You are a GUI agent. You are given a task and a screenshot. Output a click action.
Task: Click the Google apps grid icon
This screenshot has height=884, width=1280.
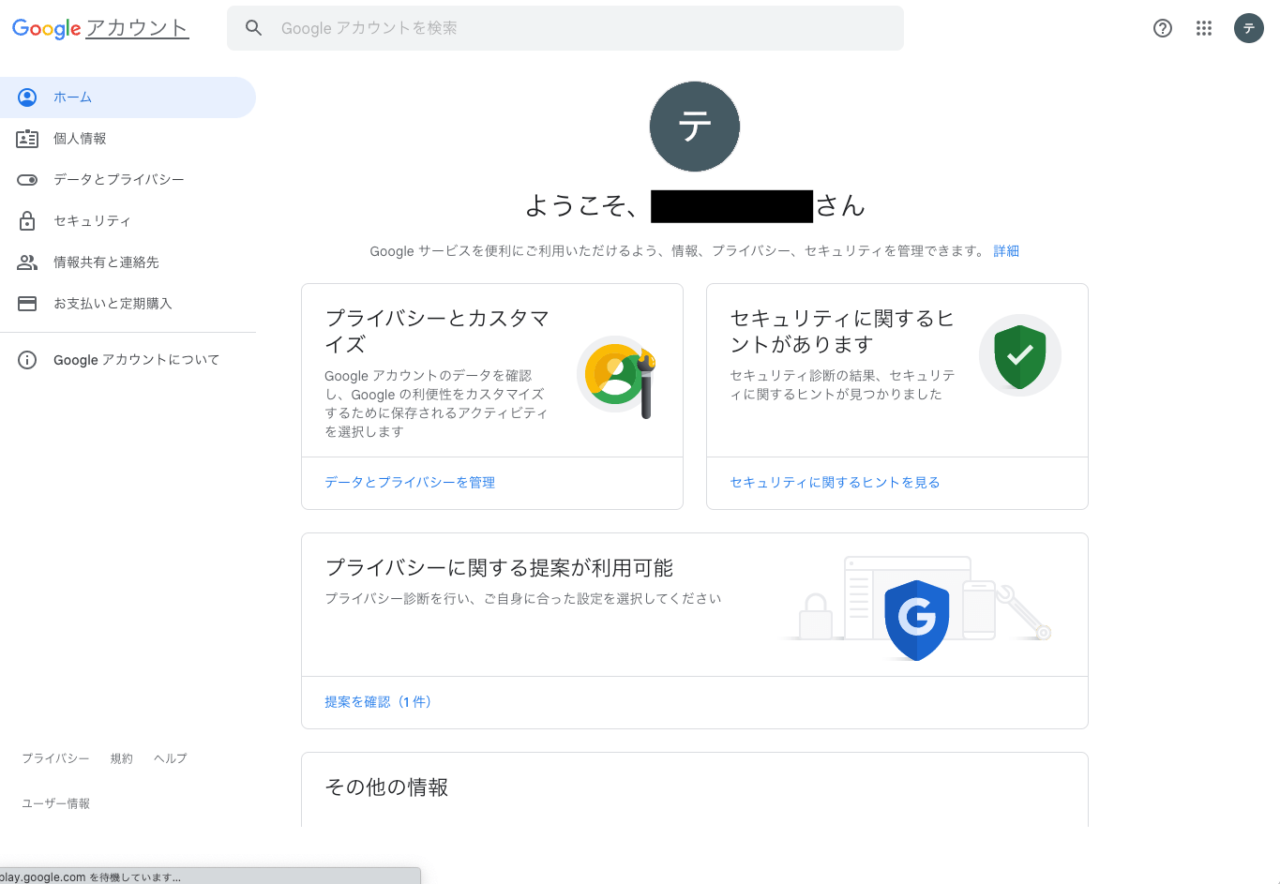[1204, 28]
